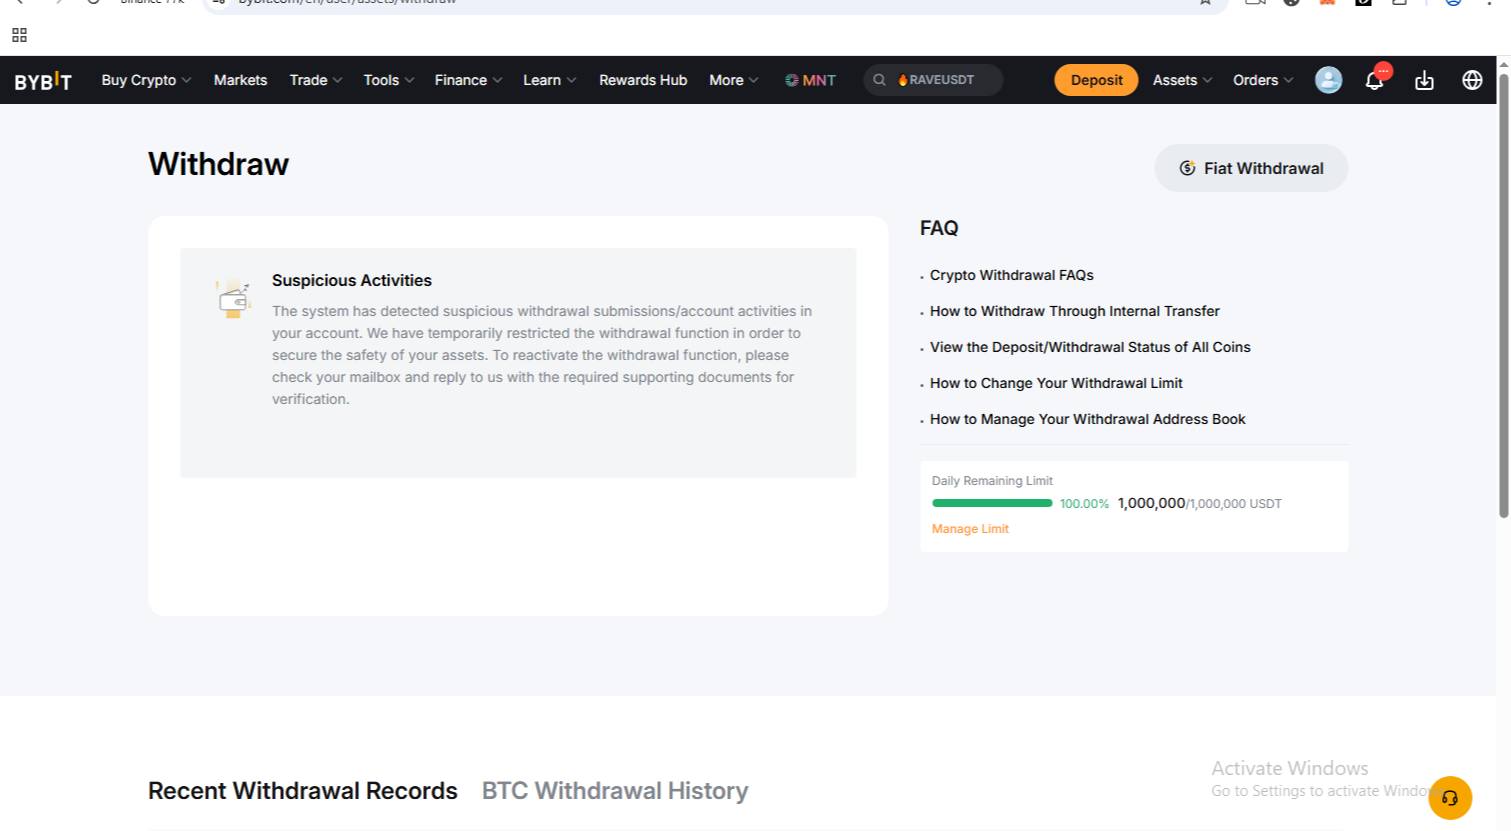The height and width of the screenshot is (831, 1511).
Task: Click the RAVEUSDT search field
Action: 933,80
